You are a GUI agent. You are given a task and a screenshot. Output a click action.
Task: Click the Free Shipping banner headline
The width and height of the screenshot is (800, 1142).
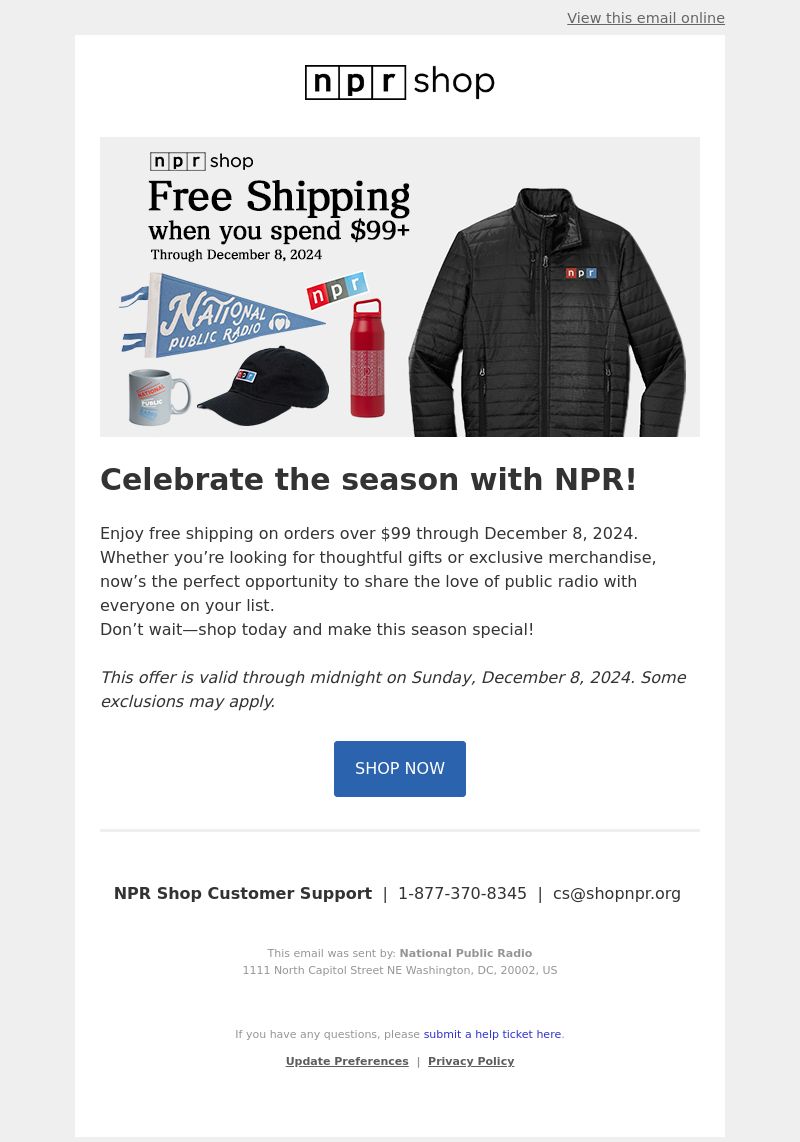click(x=278, y=197)
